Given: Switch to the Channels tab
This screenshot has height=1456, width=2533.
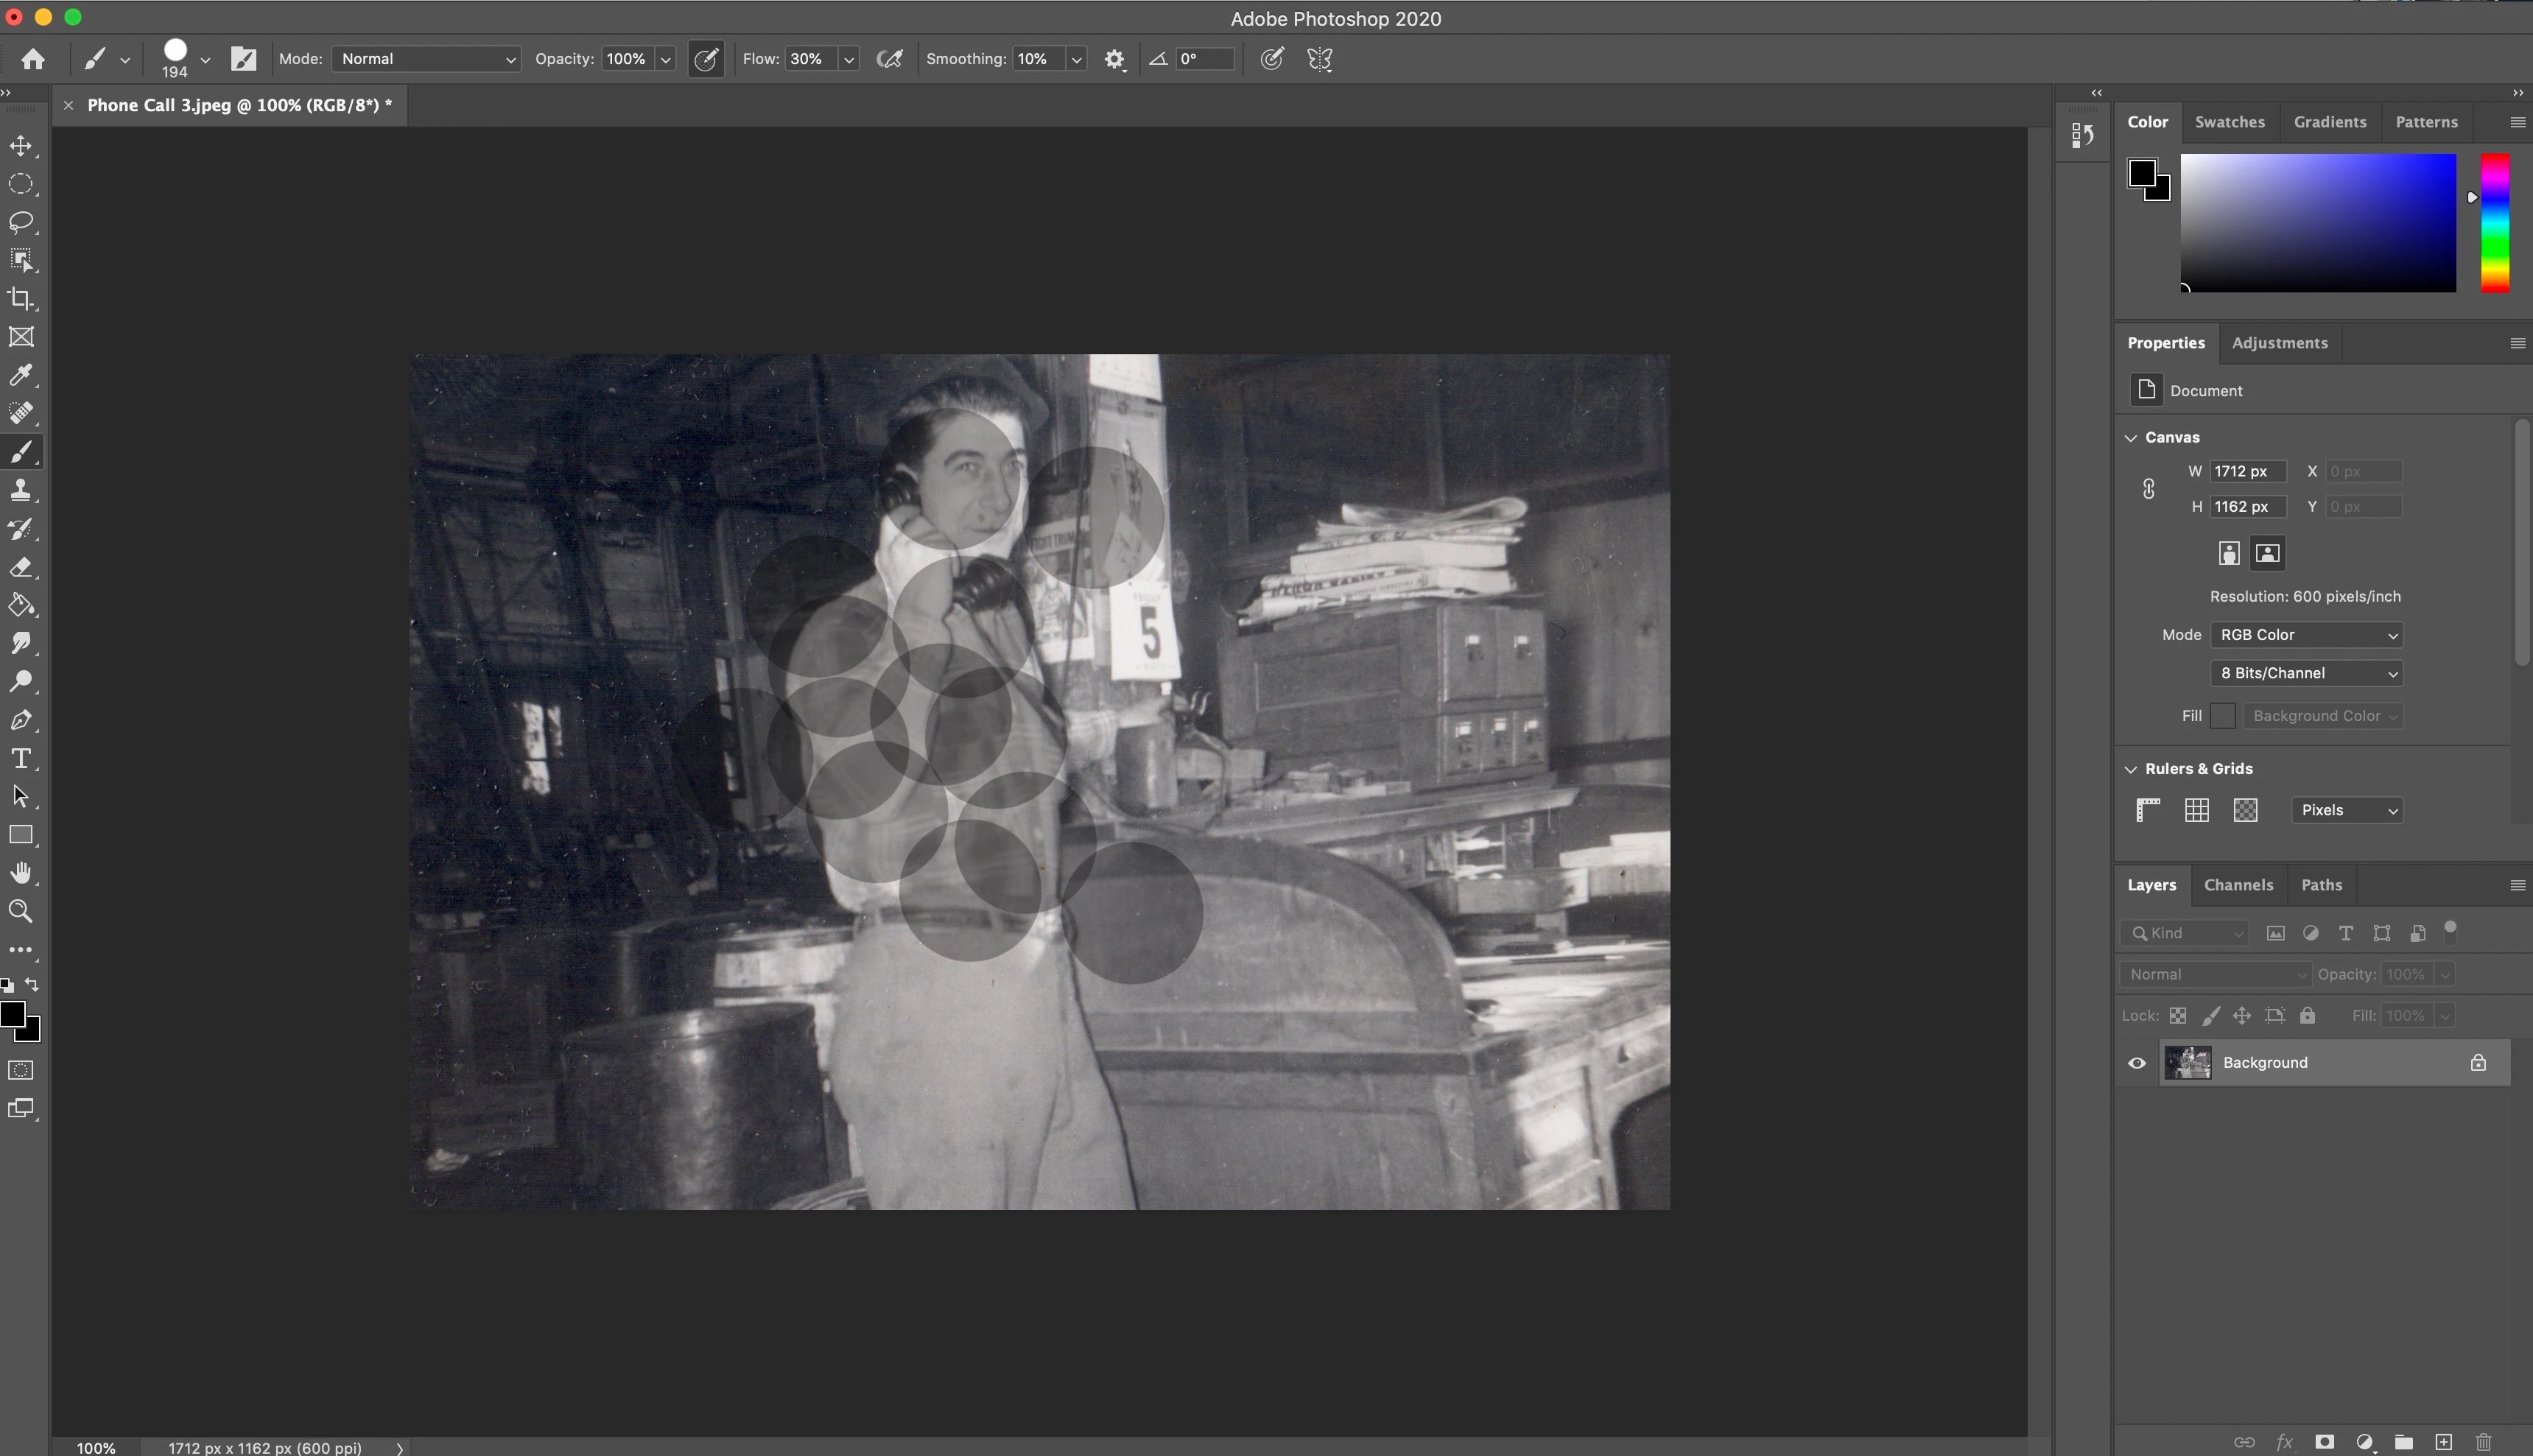Looking at the screenshot, I should pos(2238,885).
